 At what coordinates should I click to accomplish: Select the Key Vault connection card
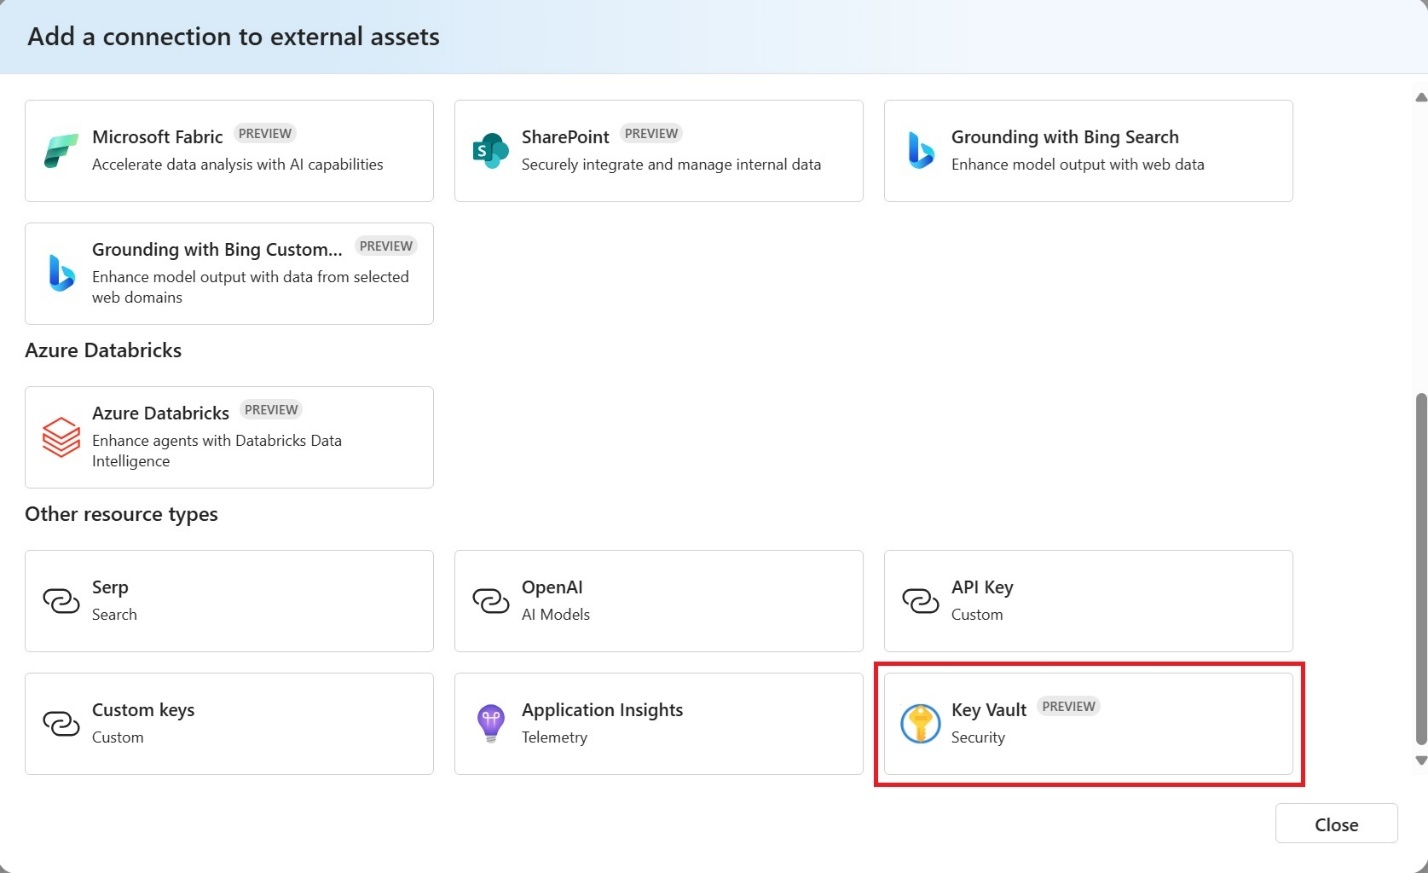pos(1087,723)
